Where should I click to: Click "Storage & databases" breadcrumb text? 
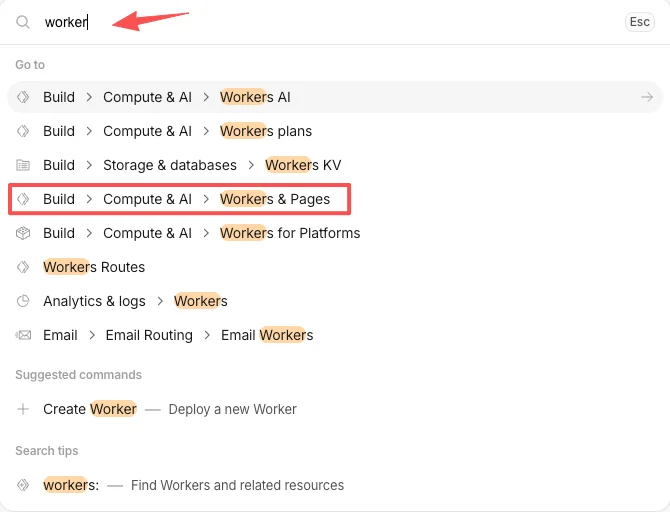170,165
